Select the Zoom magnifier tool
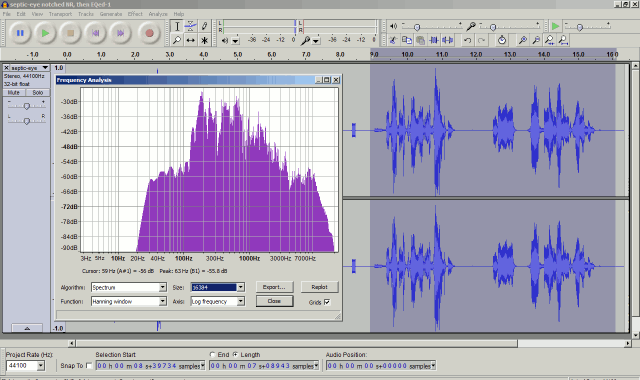640x380 pixels. pyautogui.click(x=177, y=40)
